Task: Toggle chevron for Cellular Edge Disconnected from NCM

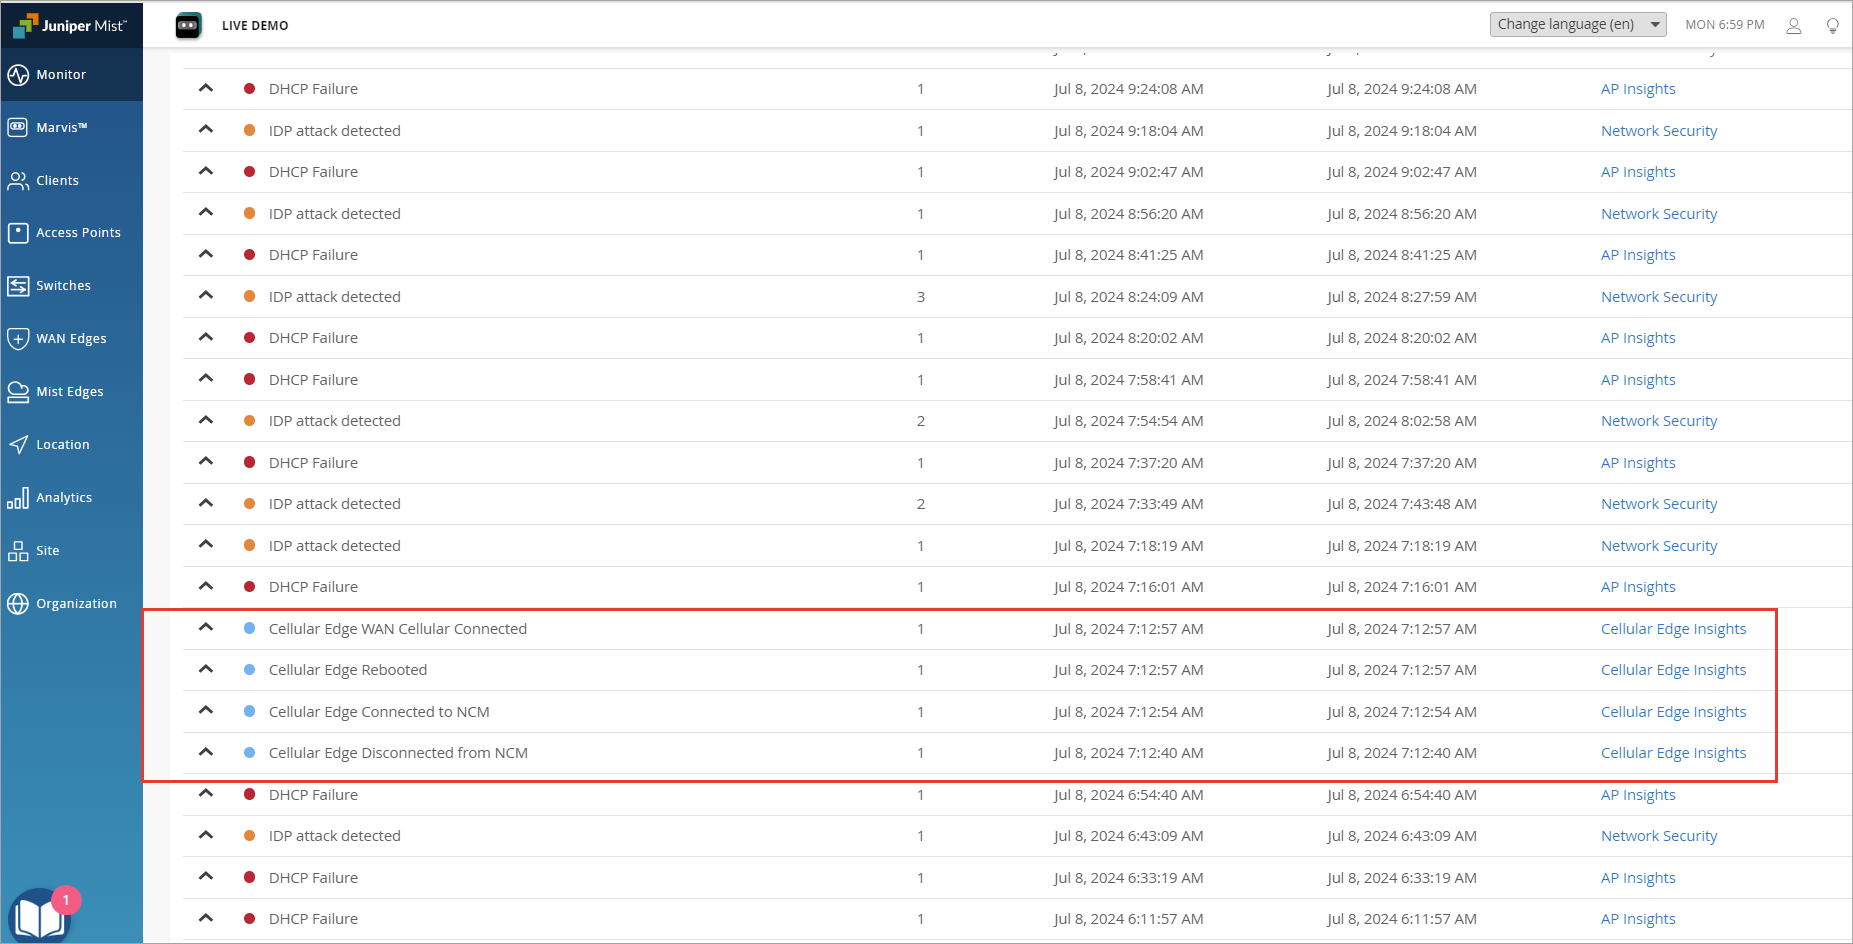Action: [206, 752]
